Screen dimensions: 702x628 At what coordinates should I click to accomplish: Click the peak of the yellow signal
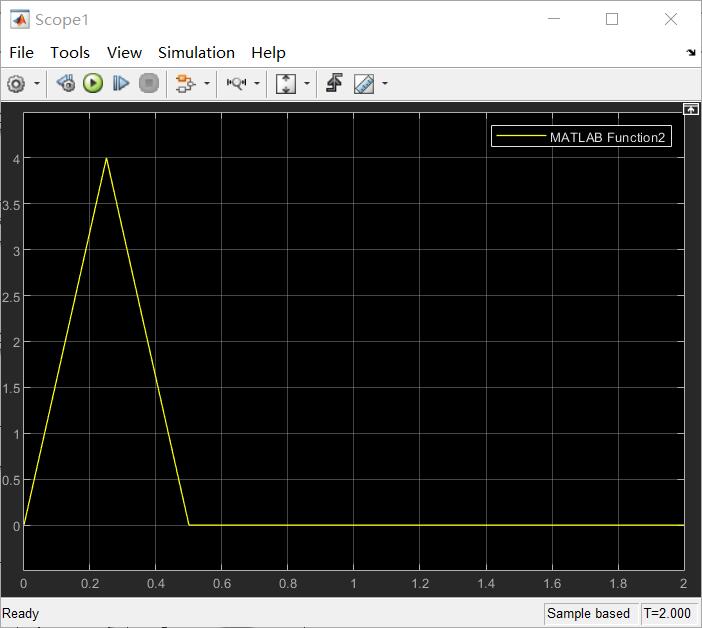click(x=106, y=158)
